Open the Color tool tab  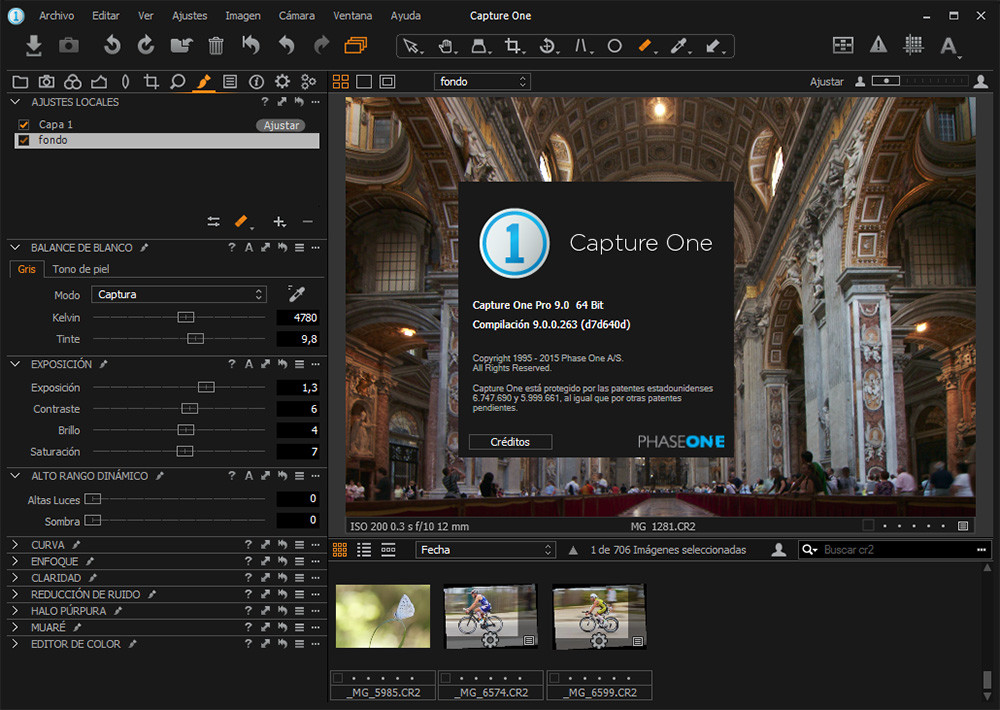click(73, 81)
